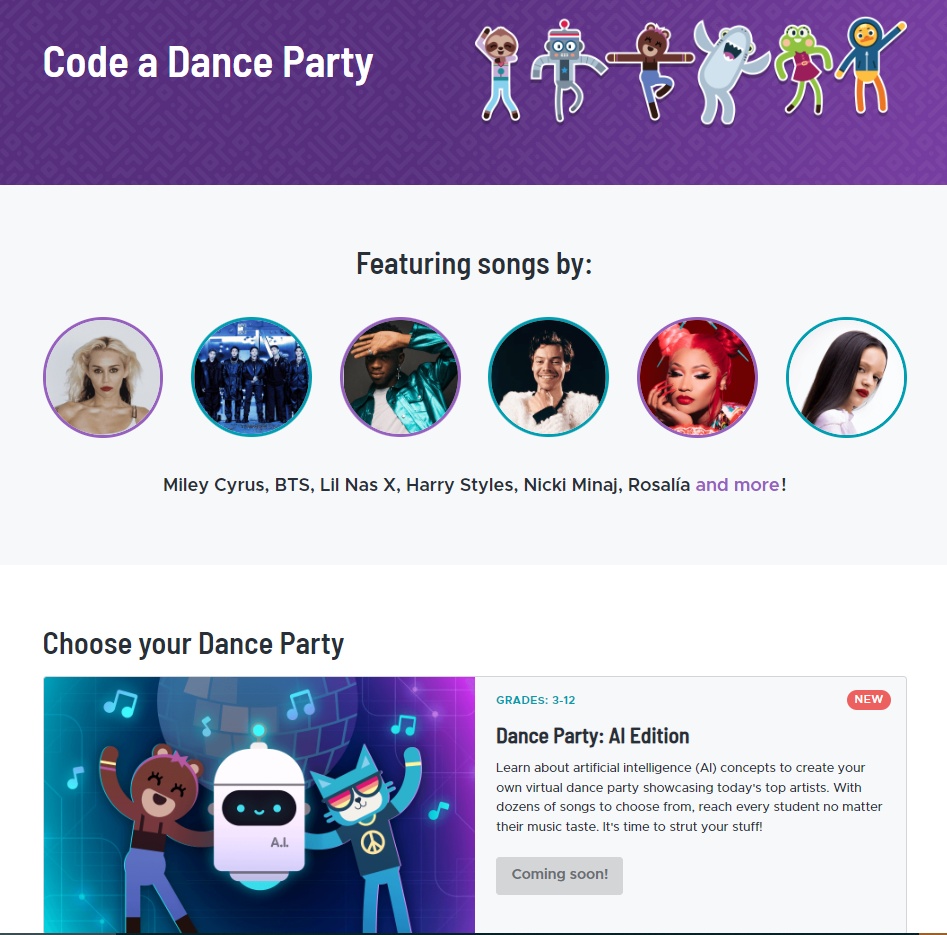This screenshot has width=947, height=935.
Task: Click the Miley Cyrus artist photo
Action: pos(103,377)
